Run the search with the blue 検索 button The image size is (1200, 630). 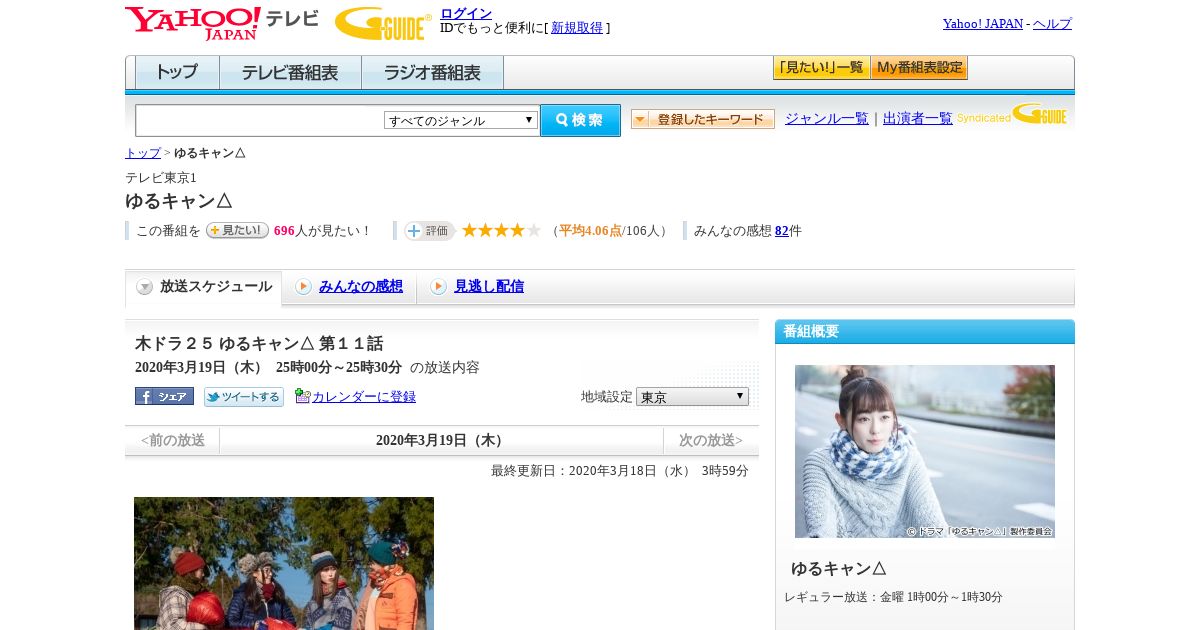(x=580, y=120)
